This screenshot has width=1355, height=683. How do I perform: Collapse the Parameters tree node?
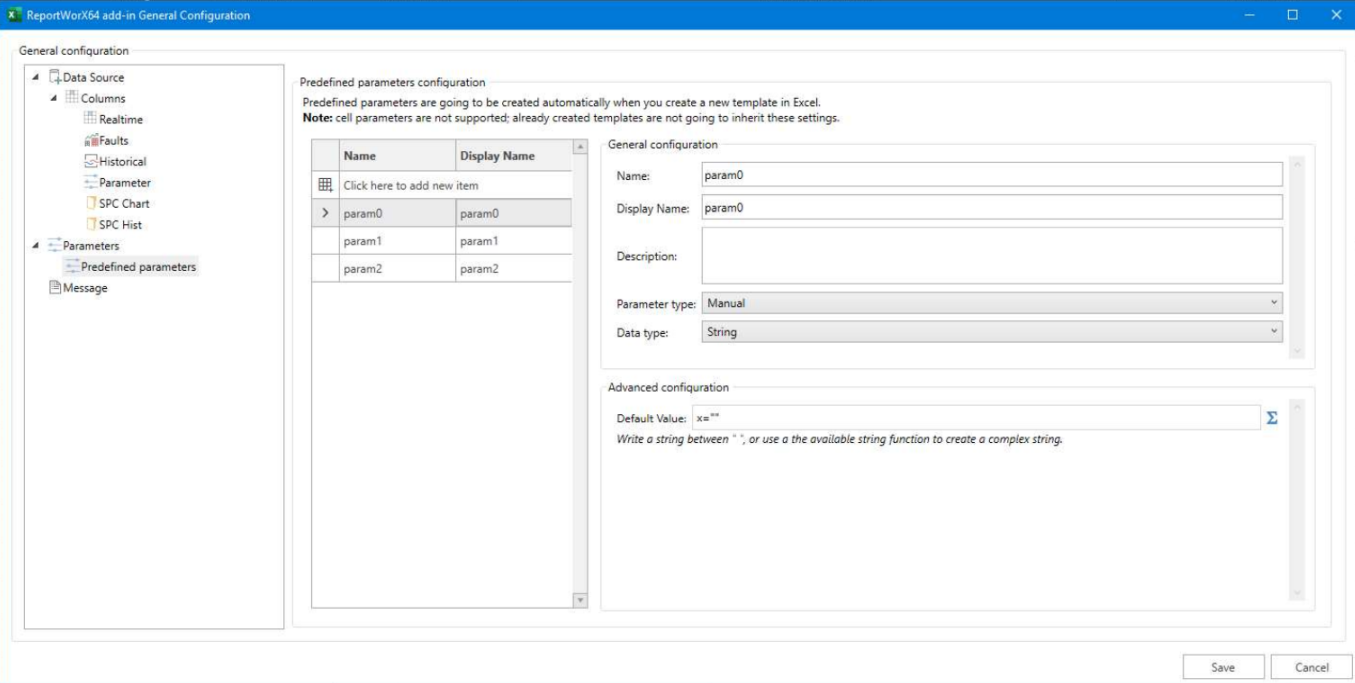(x=34, y=245)
